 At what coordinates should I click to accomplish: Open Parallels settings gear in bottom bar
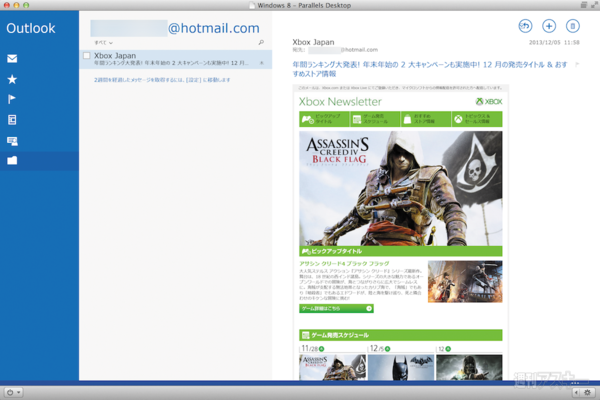click(x=587, y=392)
